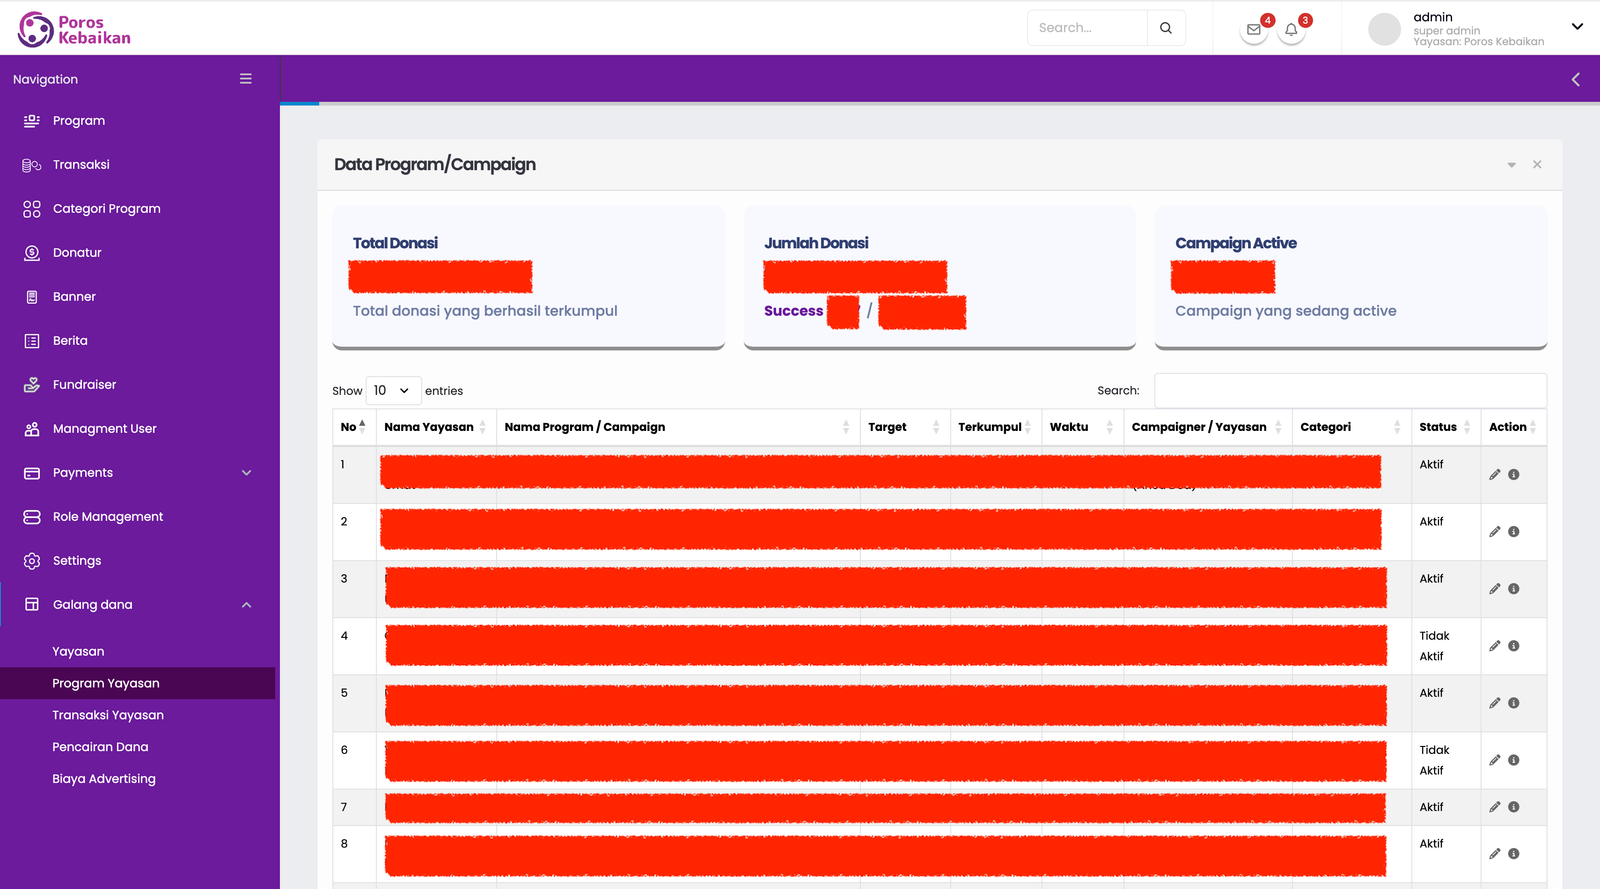Click the Settings gear icon
The height and width of the screenshot is (889, 1600).
pyautogui.click(x=32, y=561)
